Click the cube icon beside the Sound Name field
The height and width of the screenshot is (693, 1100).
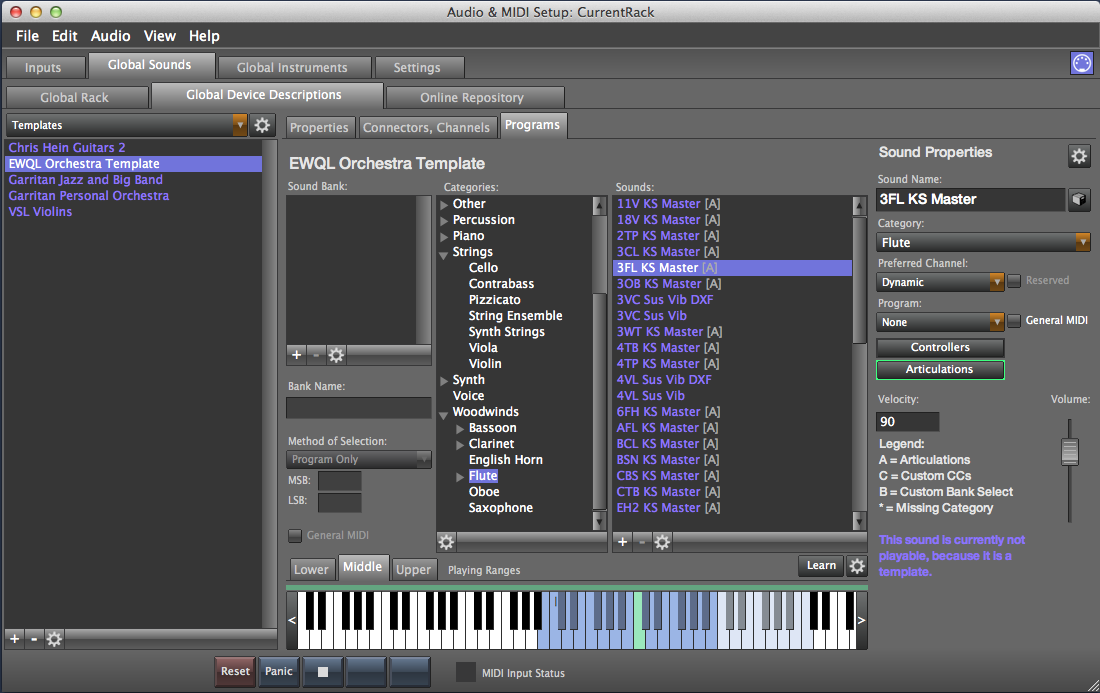point(1078,199)
